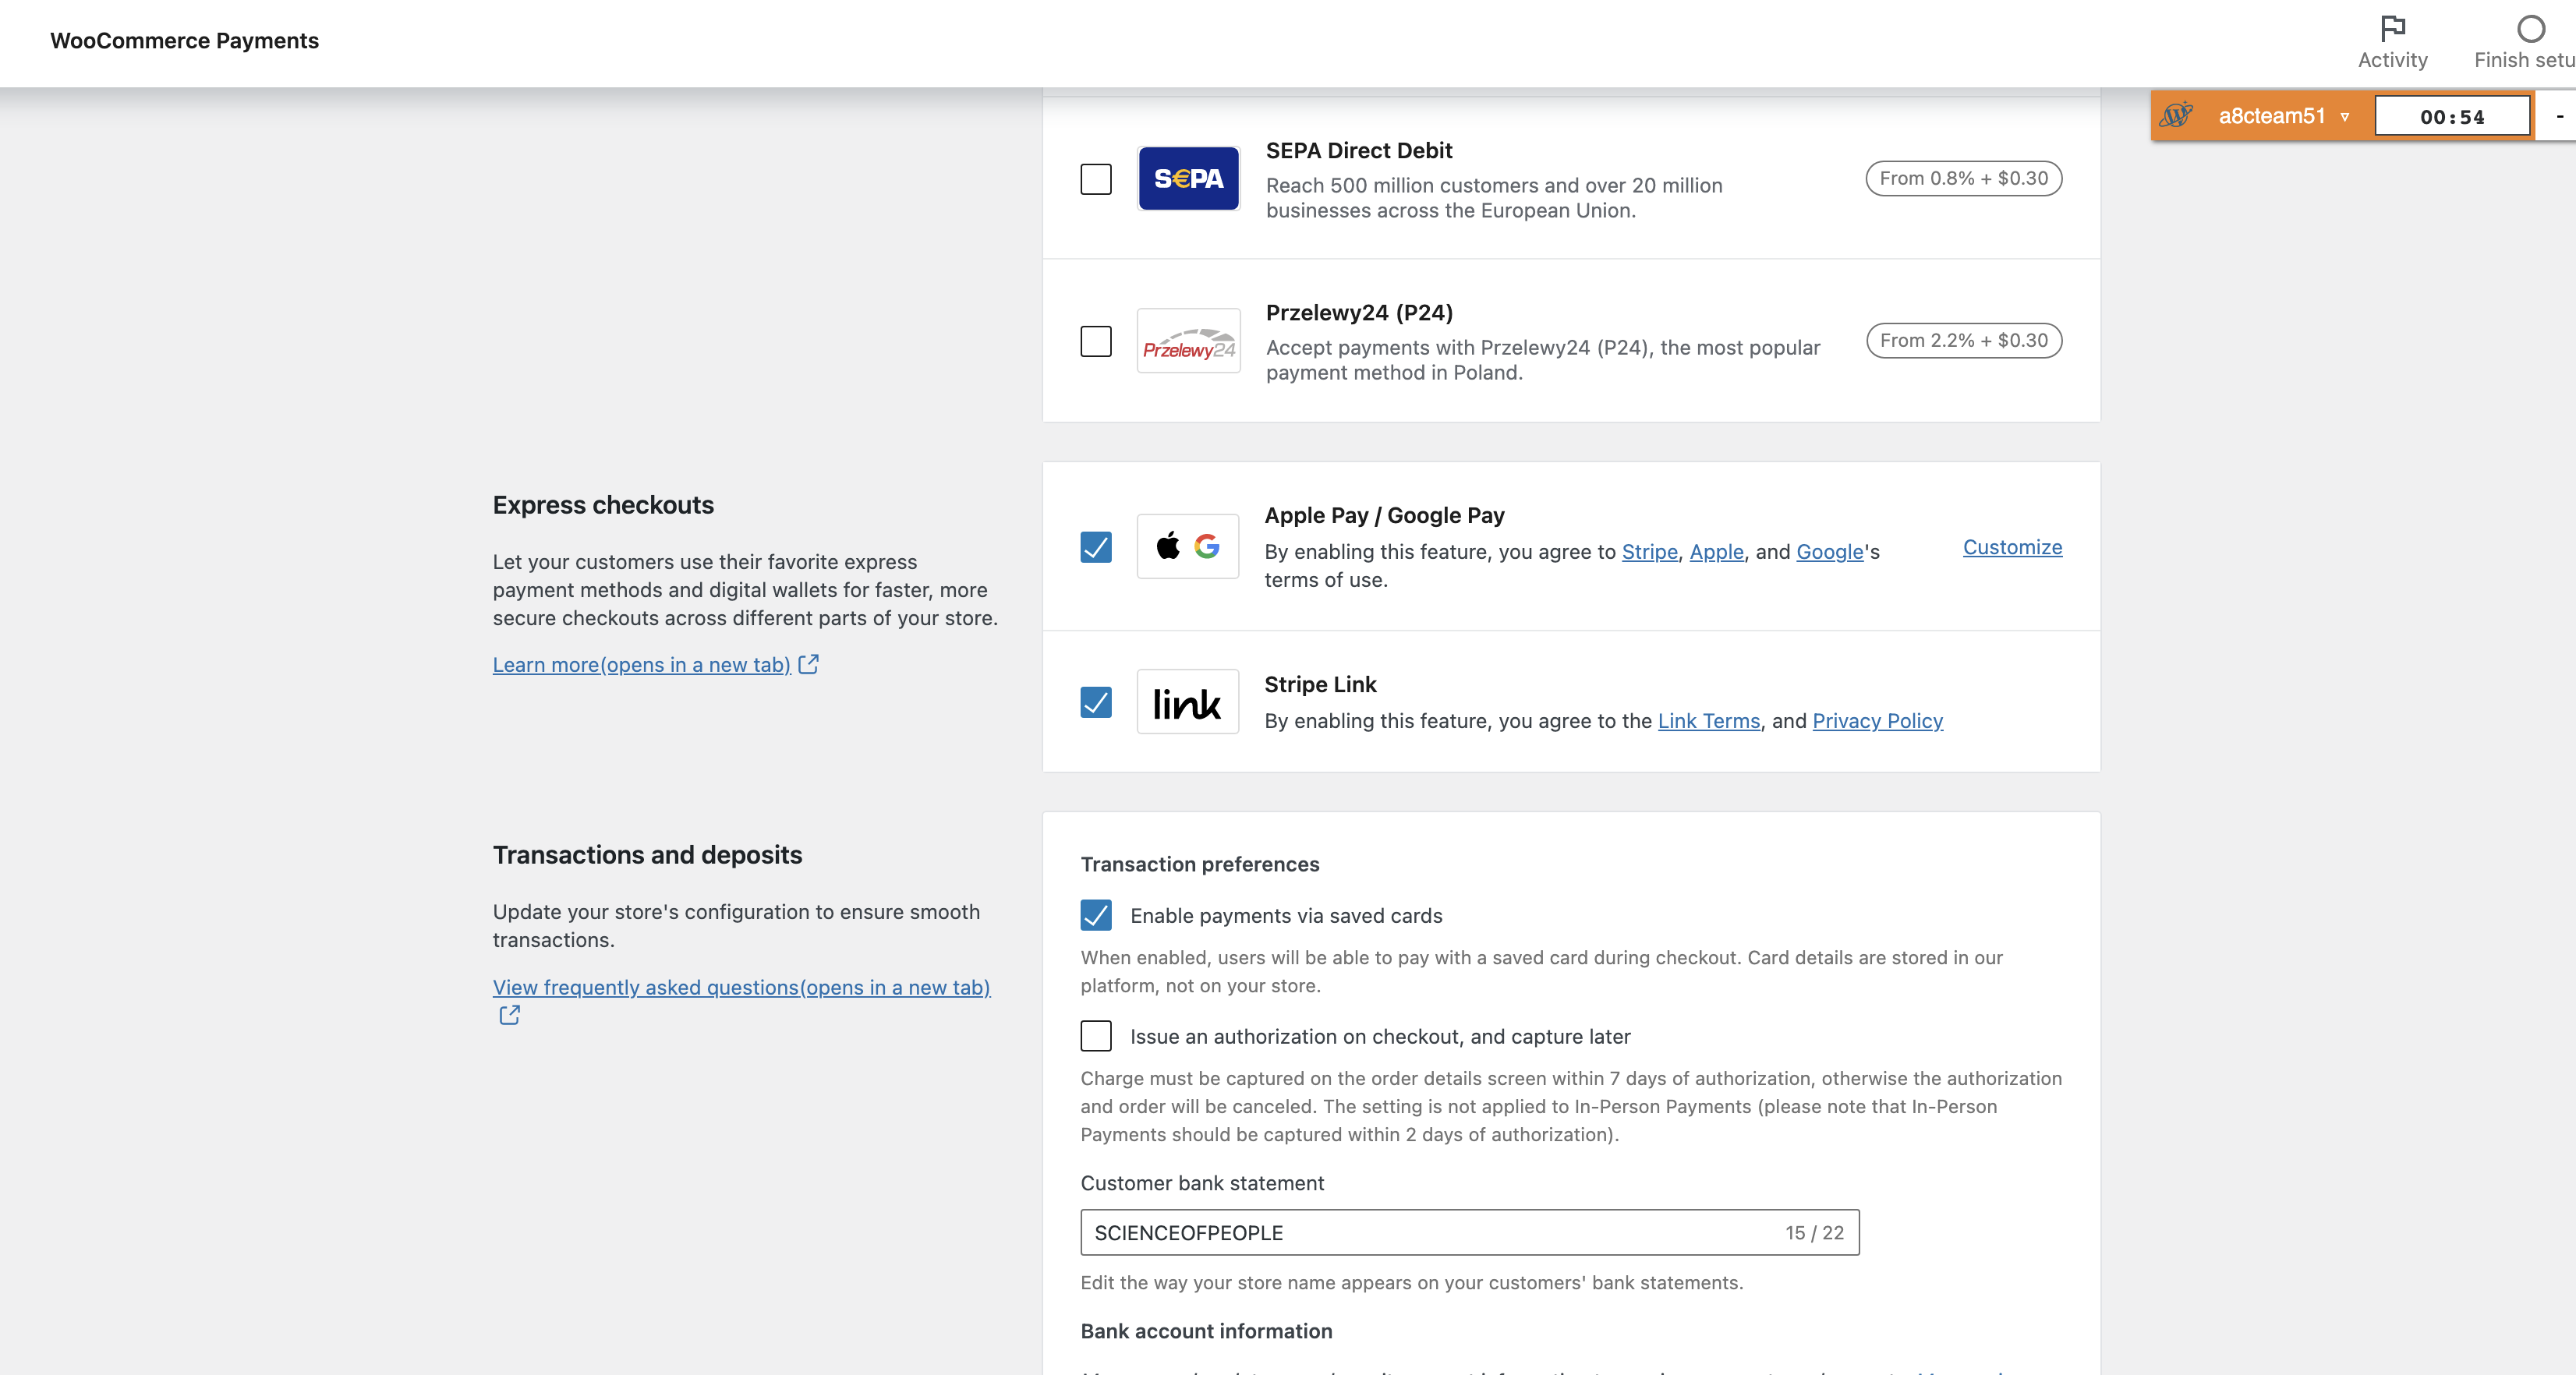Screen dimensions: 2576x1375
Task: Open the Apple Pay Customize link
Action: click(2012, 547)
